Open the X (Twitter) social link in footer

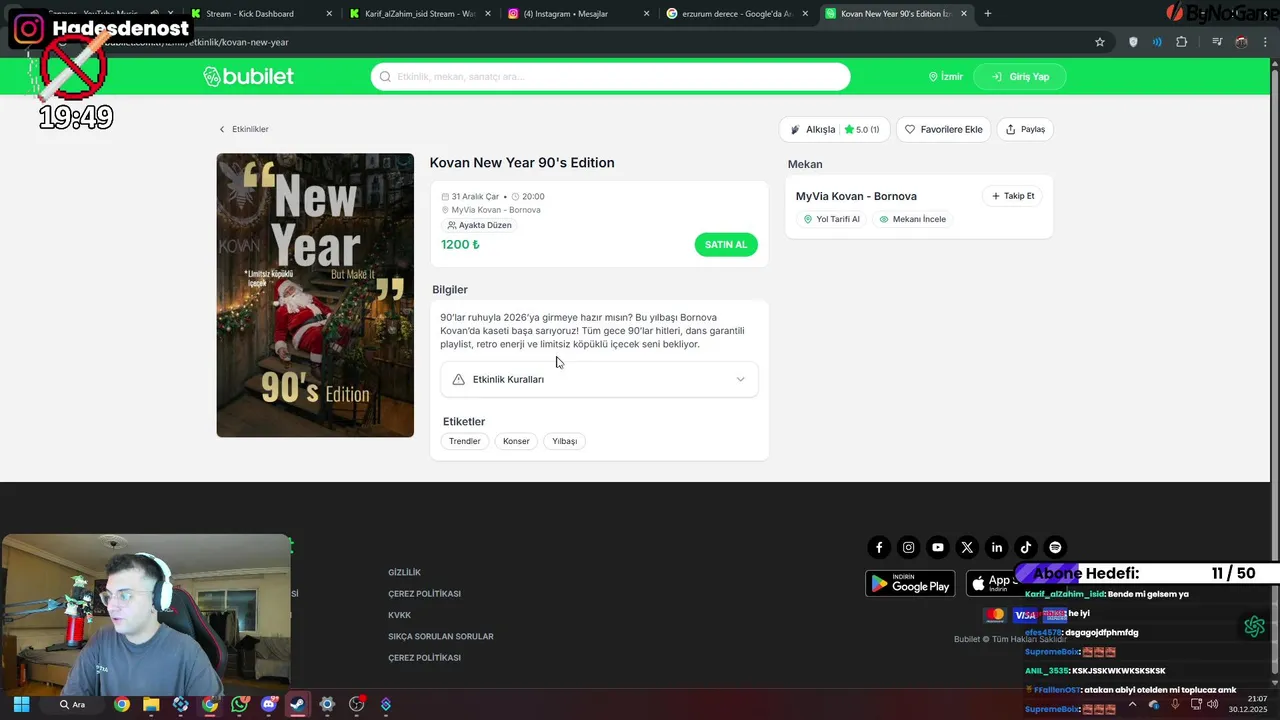(x=967, y=547)
